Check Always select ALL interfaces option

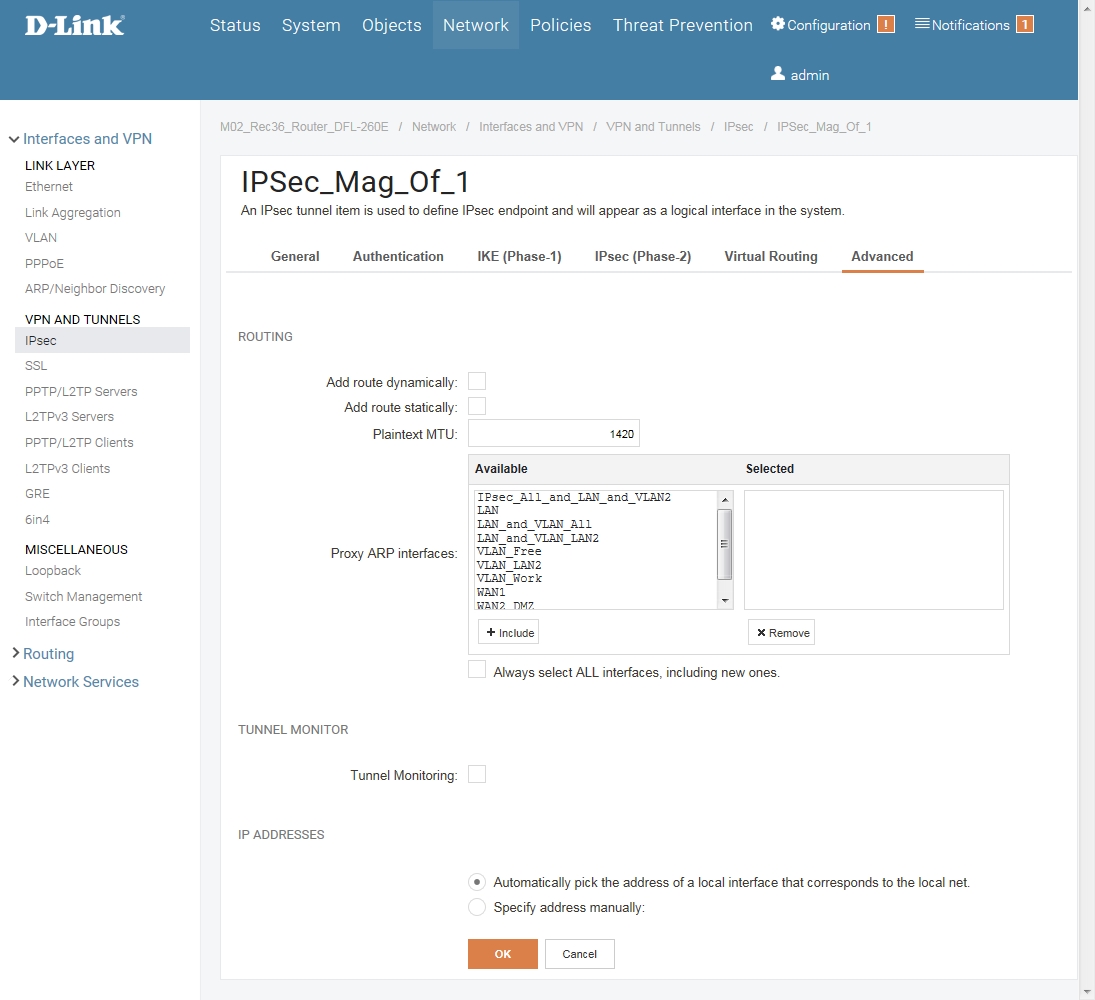476,669
